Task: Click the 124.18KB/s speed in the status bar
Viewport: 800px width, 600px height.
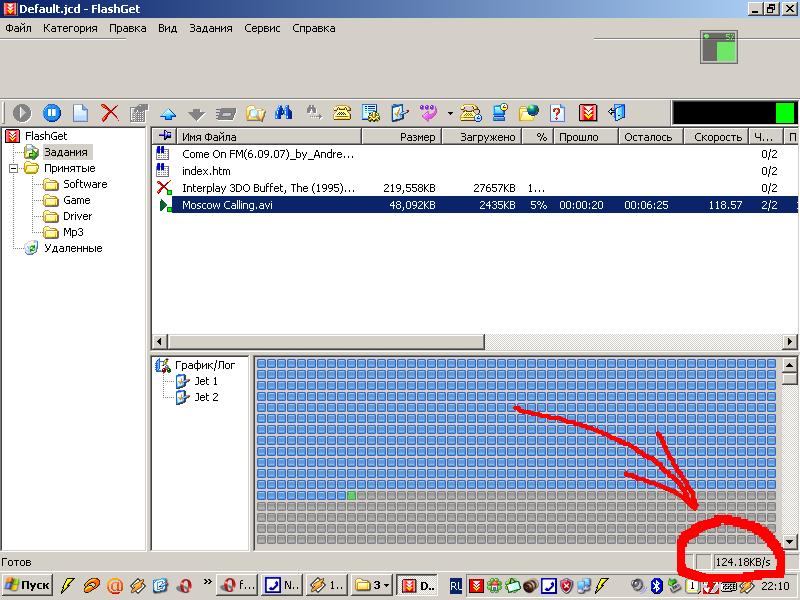Action: point(742,562)
